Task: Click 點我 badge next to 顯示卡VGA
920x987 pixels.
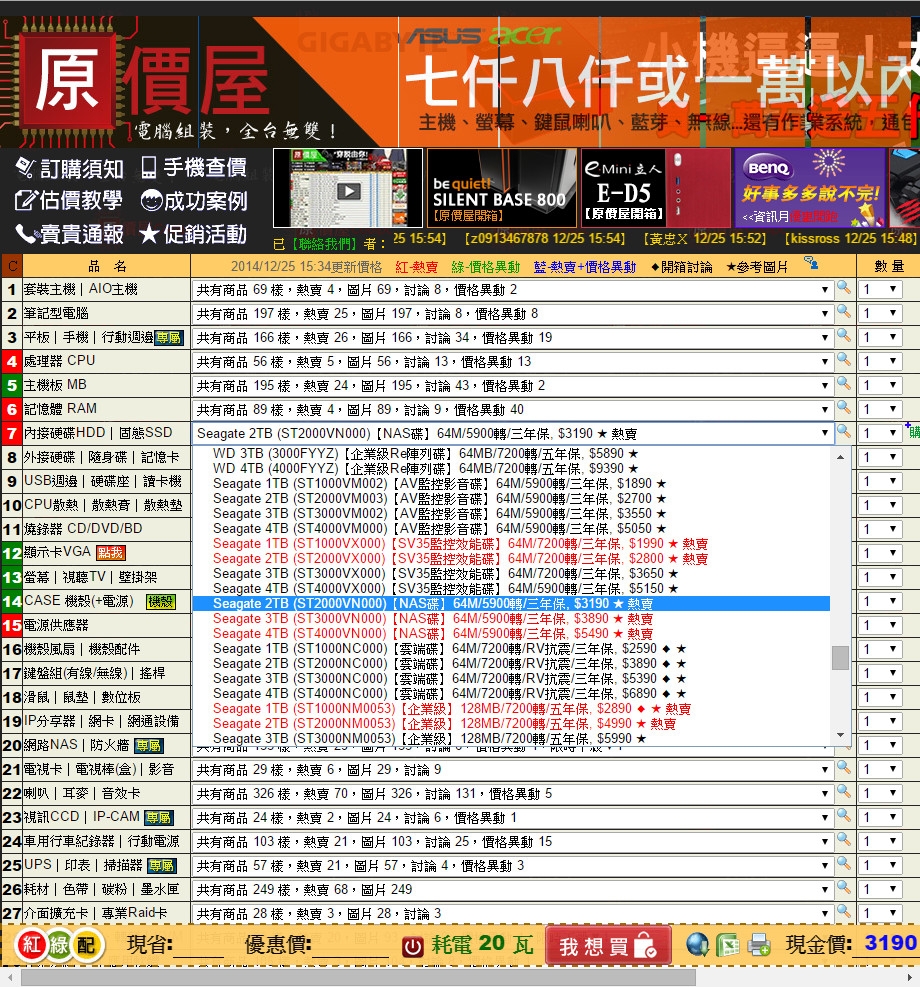Action: (x=111, y=553)
